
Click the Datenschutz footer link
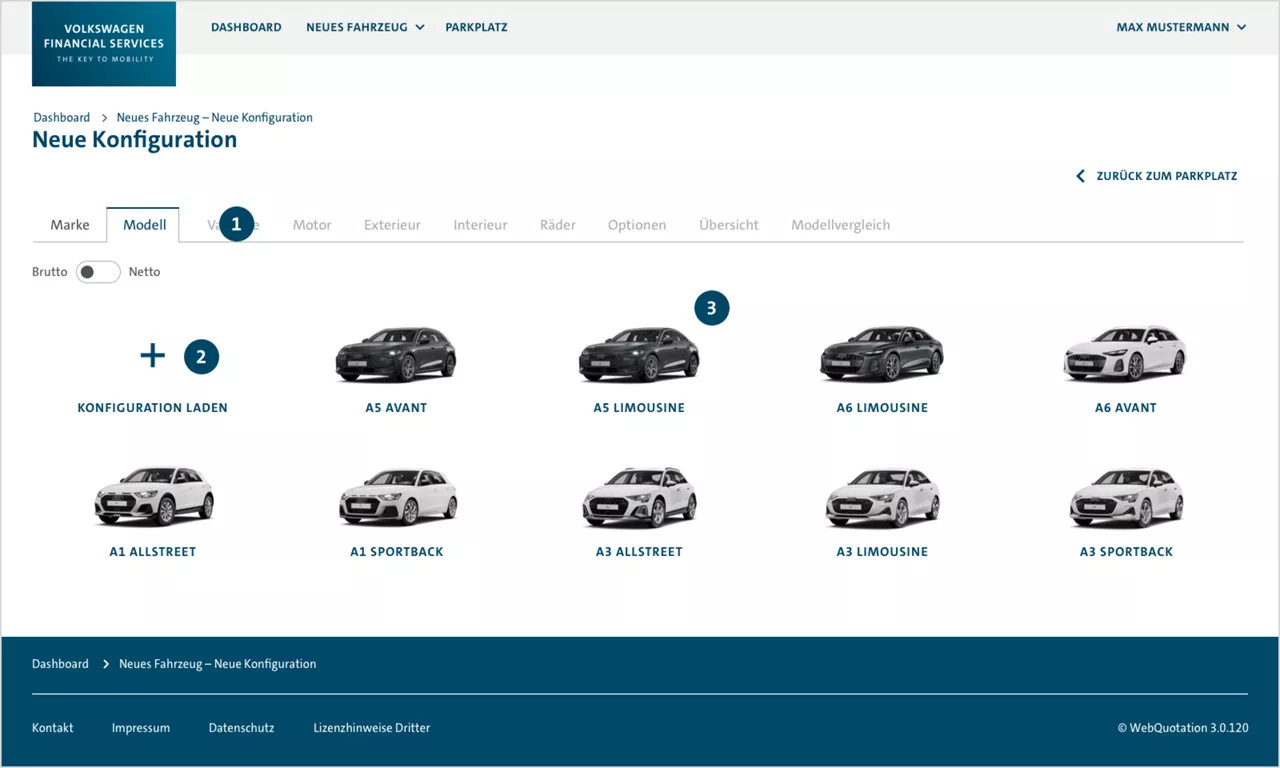point(241,727)
